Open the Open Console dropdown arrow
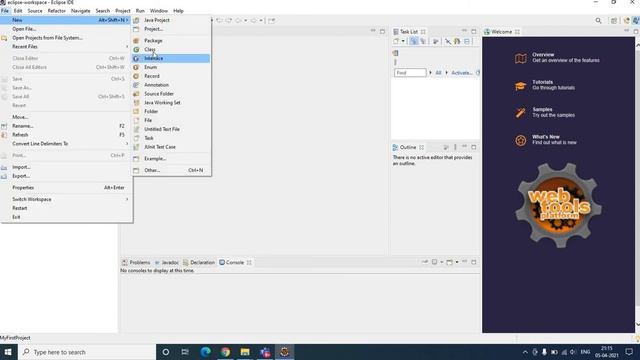Viewport: 640px width, 360px height. click(x=457, y=262)
